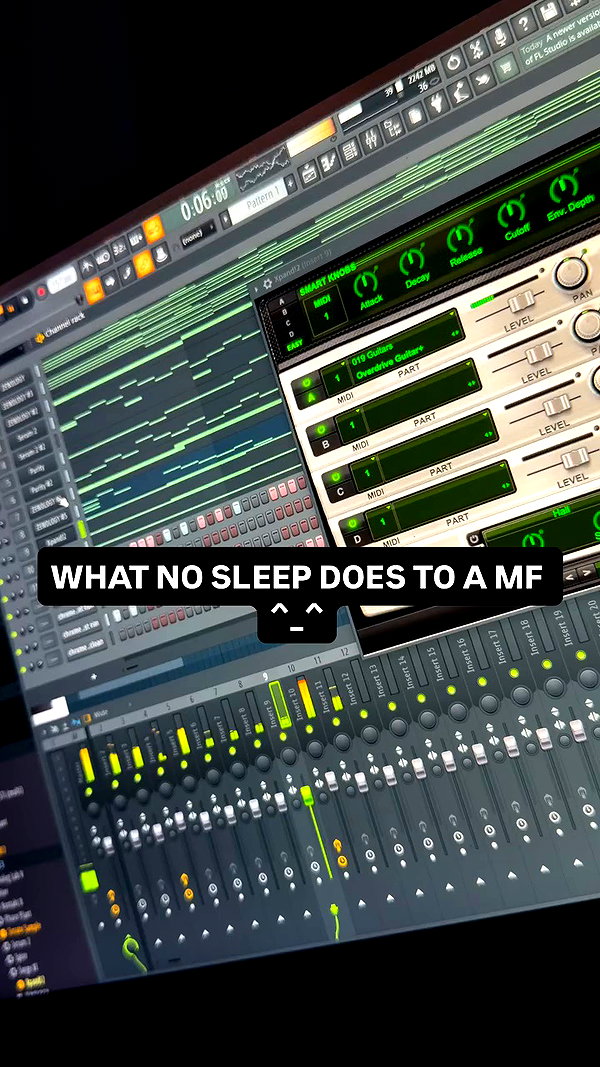
Task: Click the Release smart knob
Action: pos(461,237)
